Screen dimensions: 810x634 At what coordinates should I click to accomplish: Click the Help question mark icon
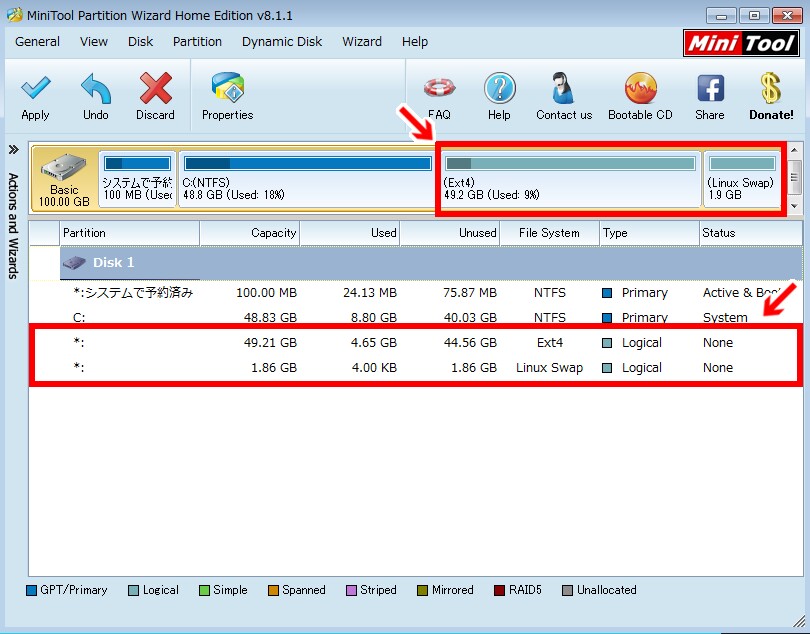[500, 88]
